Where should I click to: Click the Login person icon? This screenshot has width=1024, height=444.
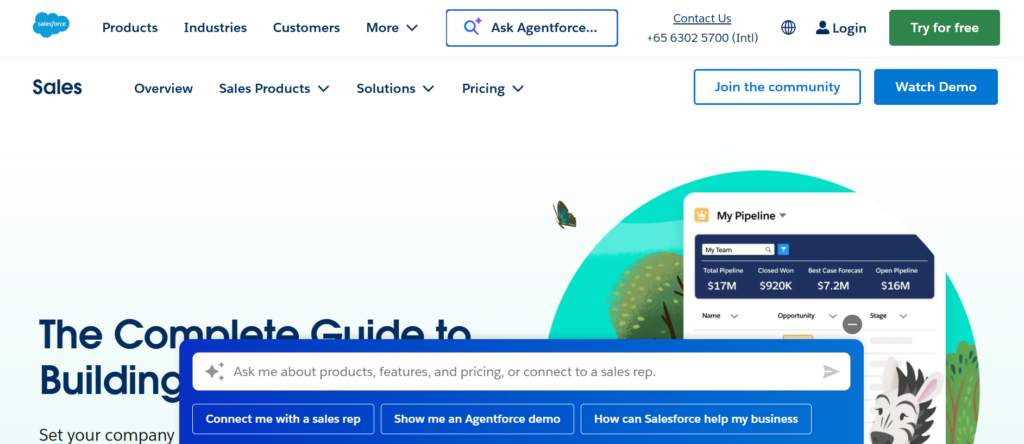[x=822, y=27]
